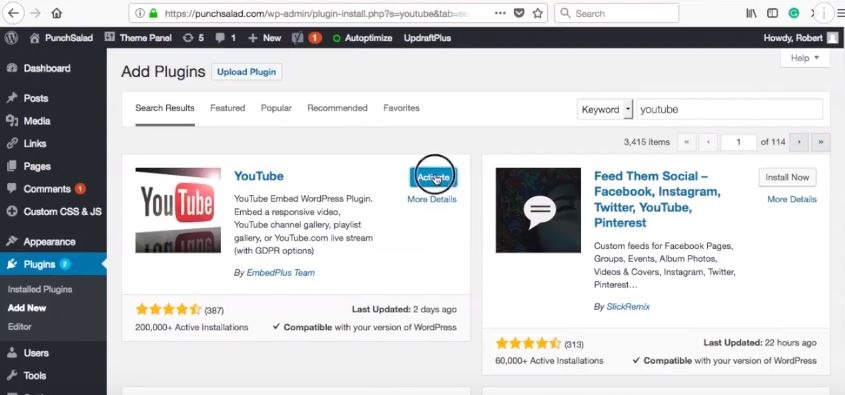Install Feed Them Social plugin now
The image size is (845, 395).
coord(787,177)
